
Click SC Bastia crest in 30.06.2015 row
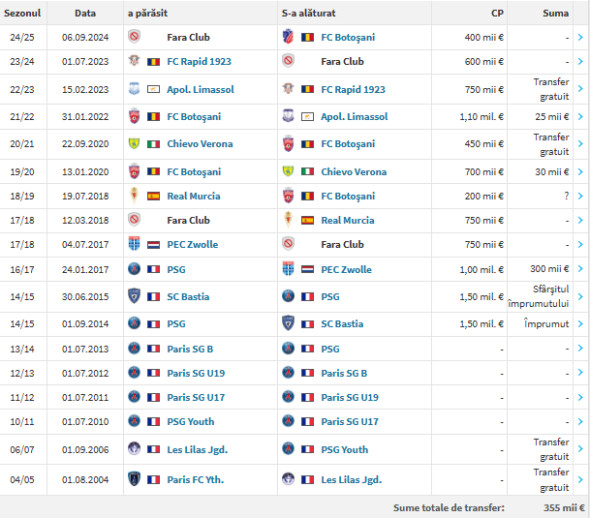click(x=134, y=296)
